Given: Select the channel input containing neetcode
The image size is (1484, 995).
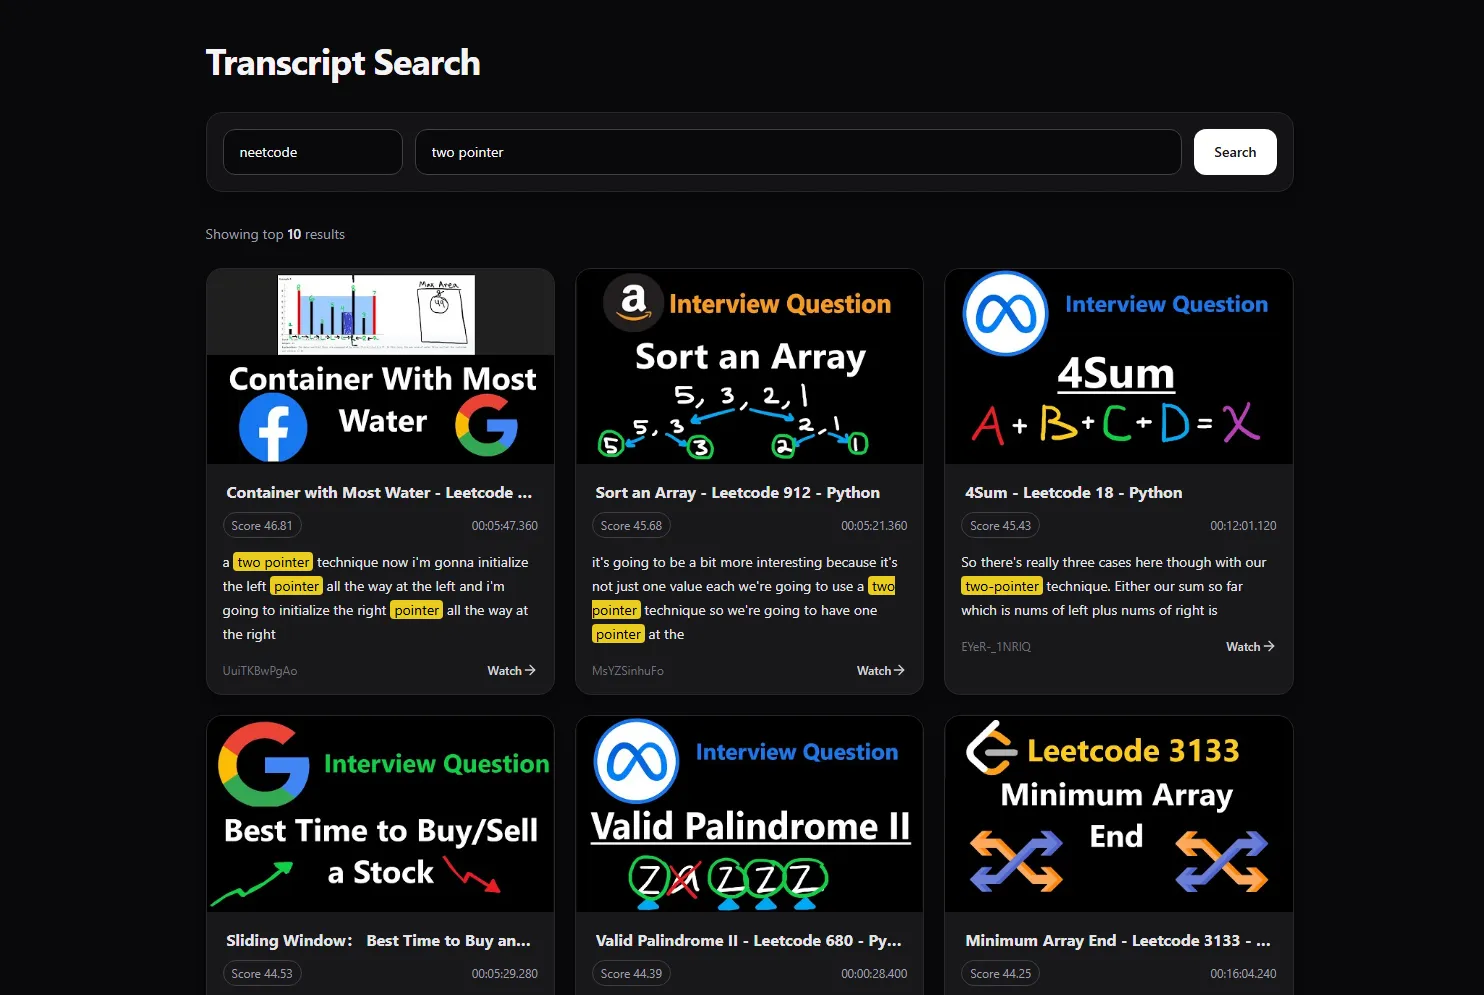Looking at the screenshot, I should click(312, 152).
